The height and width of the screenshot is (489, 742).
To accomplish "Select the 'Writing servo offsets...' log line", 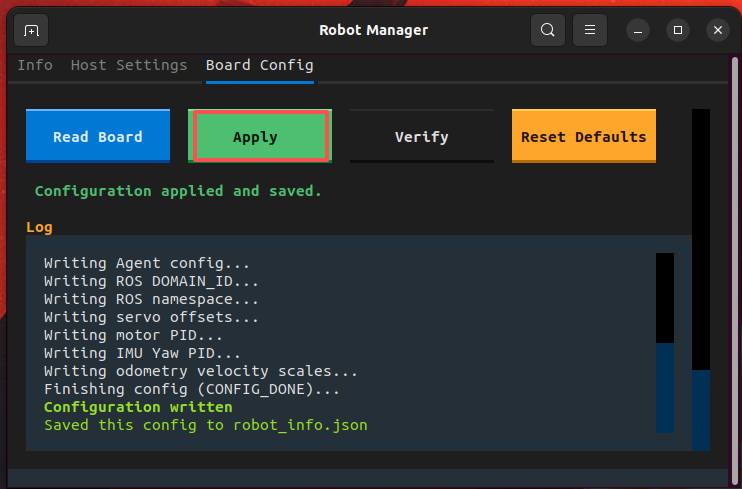I will click(151, 317).
